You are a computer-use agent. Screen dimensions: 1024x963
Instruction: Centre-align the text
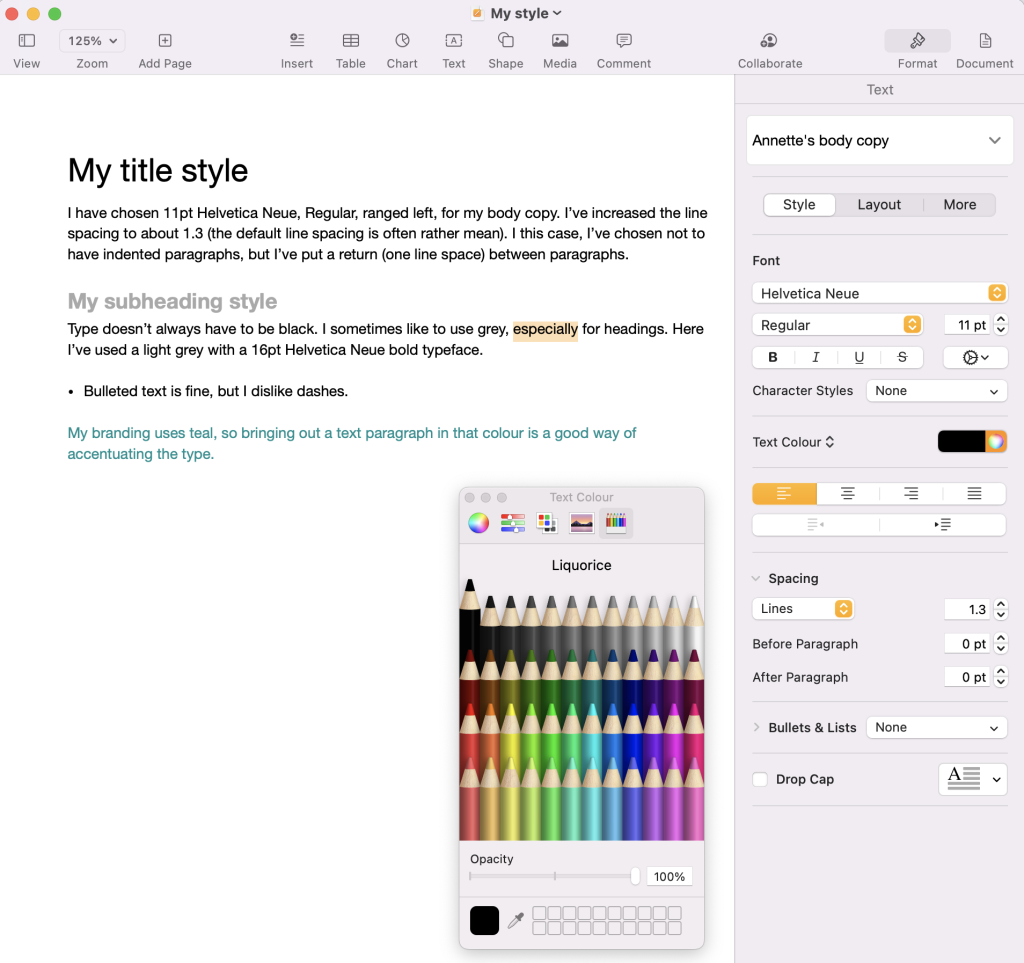pos(848,494)
